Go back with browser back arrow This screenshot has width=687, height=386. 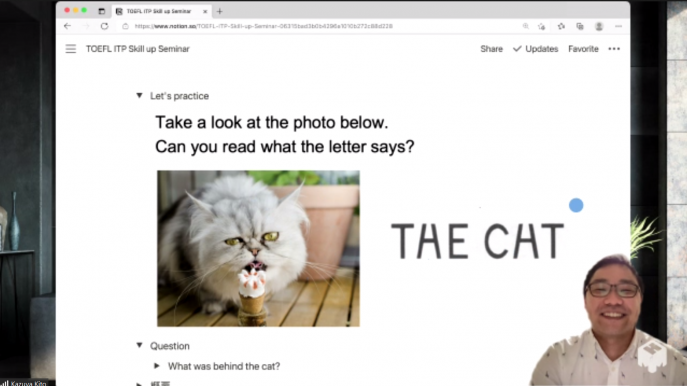[67, 26]
